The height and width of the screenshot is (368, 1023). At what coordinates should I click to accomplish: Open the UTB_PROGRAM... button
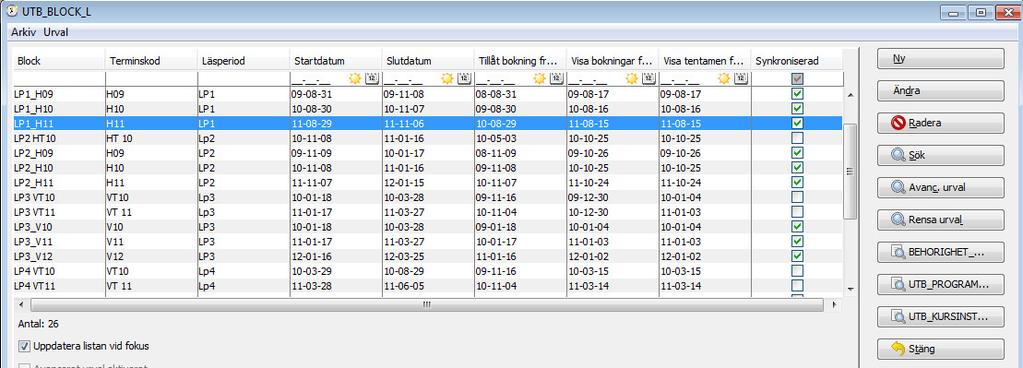tap(940, 284)
